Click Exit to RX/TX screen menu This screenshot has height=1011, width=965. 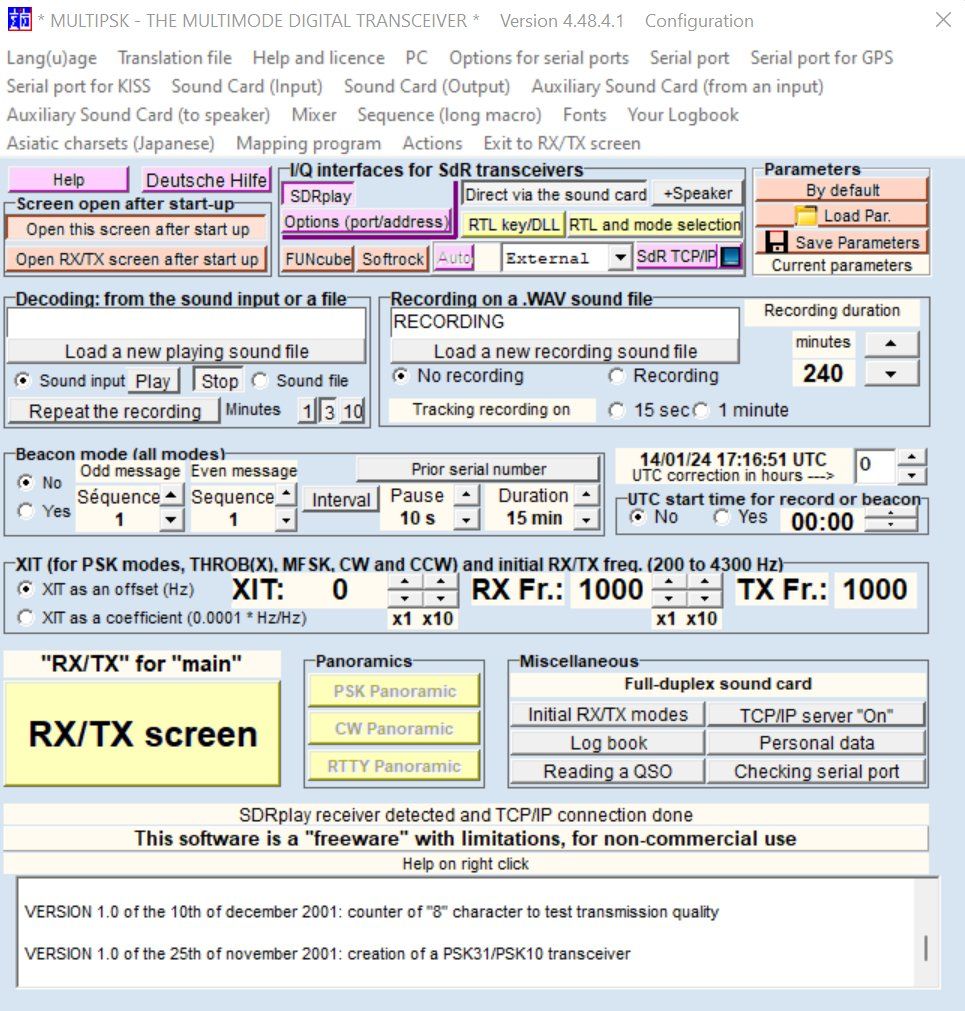click(562, 142)
